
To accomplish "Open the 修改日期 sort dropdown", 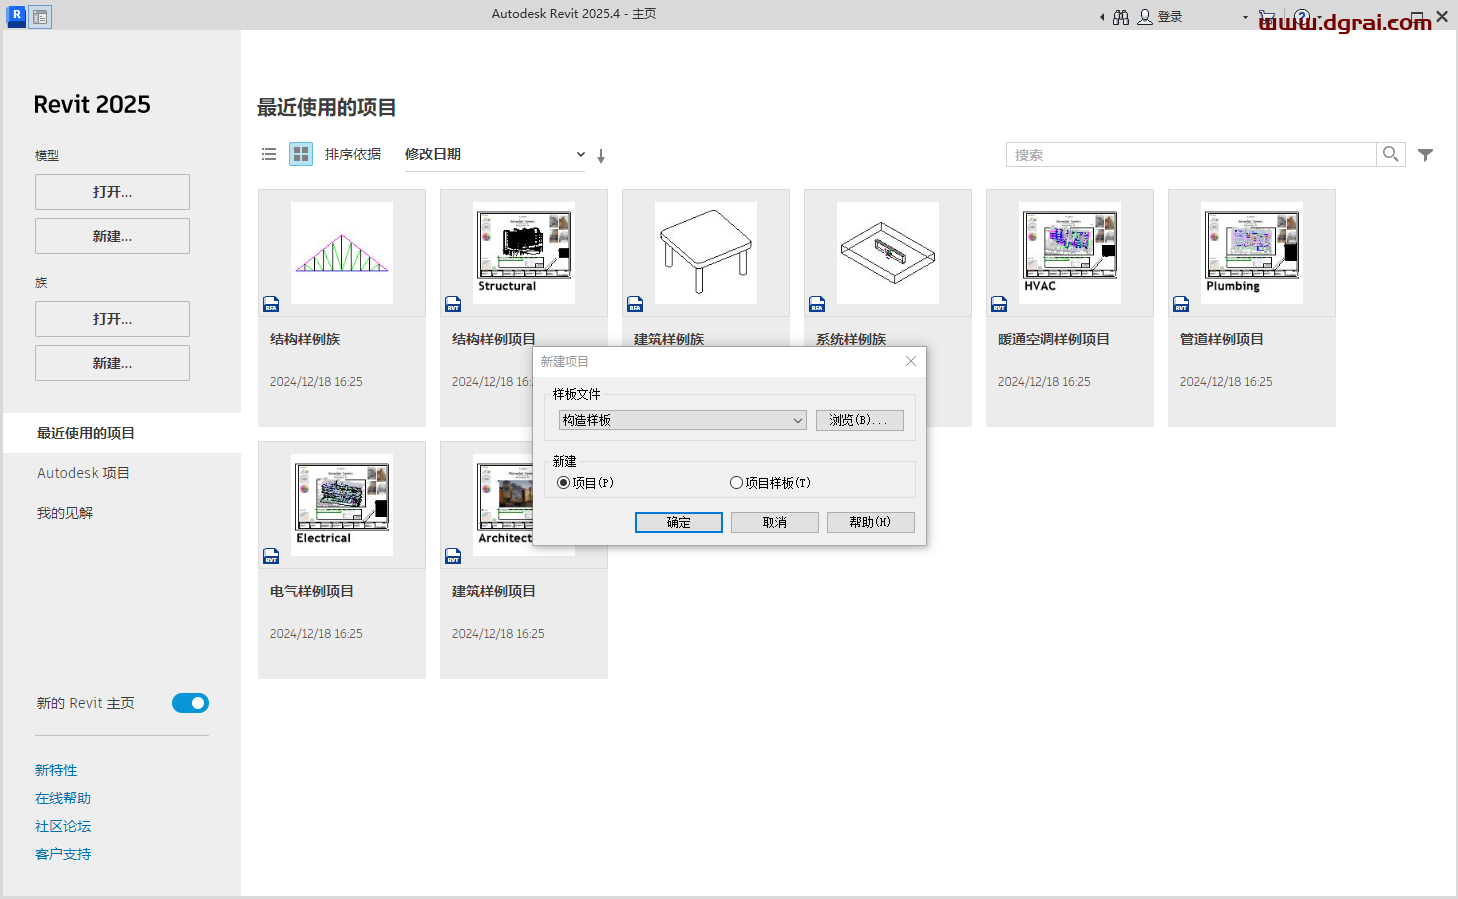I will tap(495, 154).
